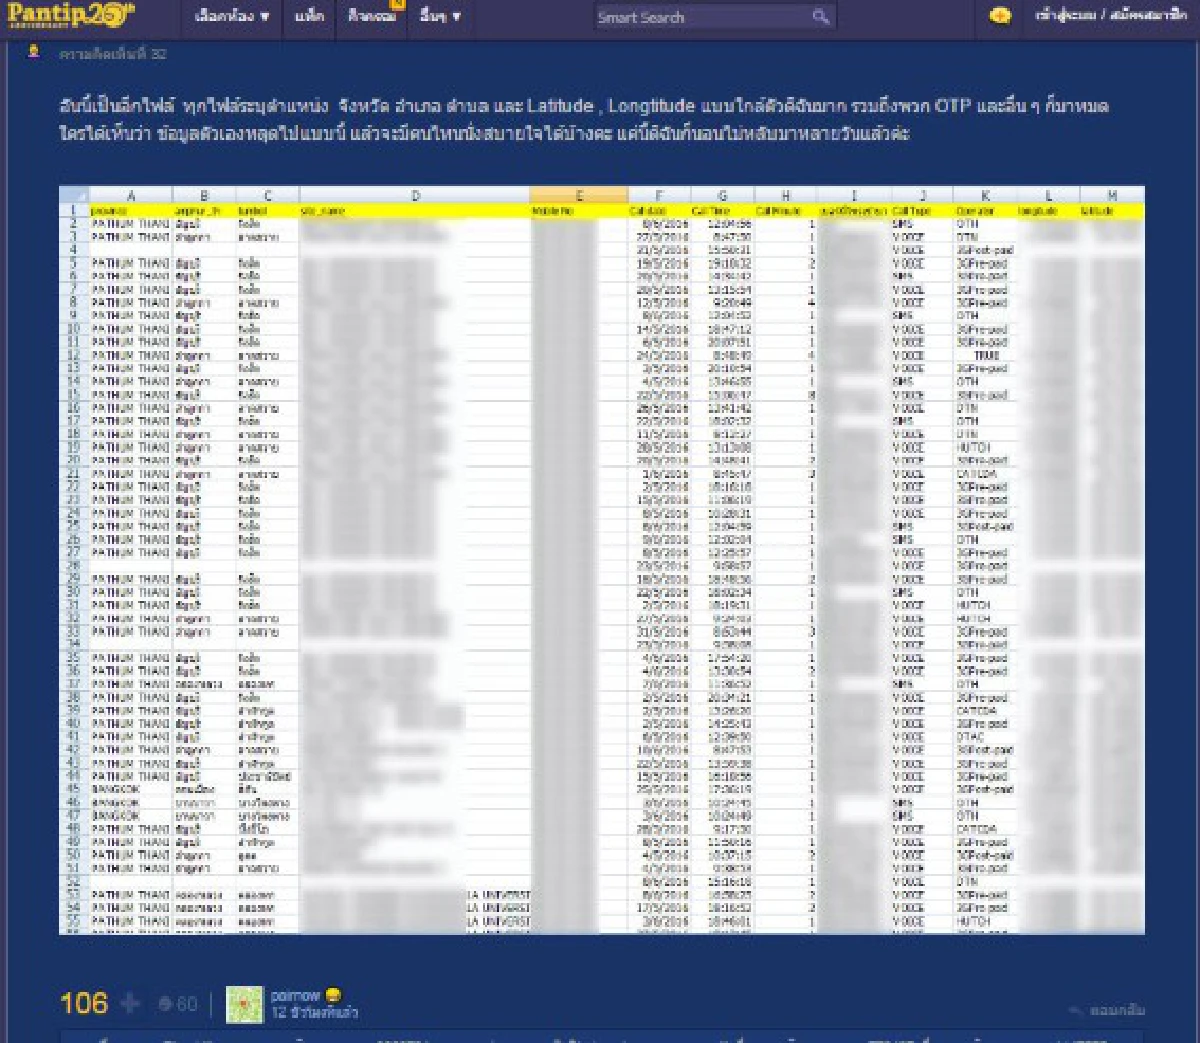The height and width of the screenshot is (1043, 1200).
Task: Click the plus vote icon beside 106
Action: coord(130,1002)
